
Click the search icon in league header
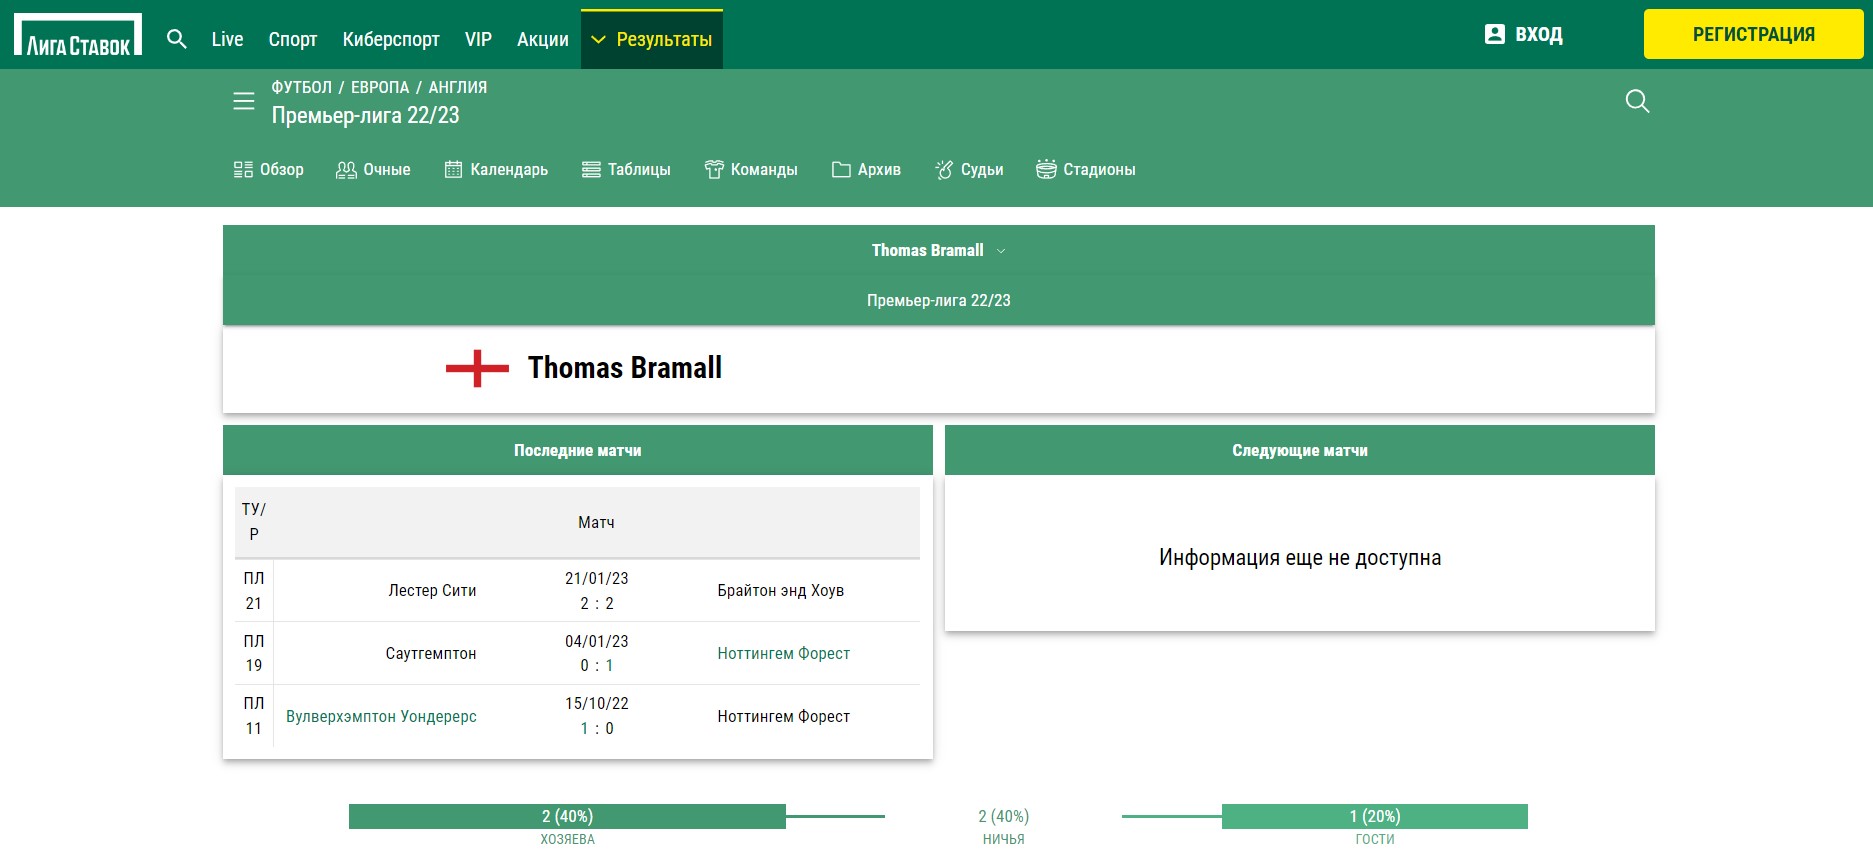pyautogui.click(x=1637, y=101)
